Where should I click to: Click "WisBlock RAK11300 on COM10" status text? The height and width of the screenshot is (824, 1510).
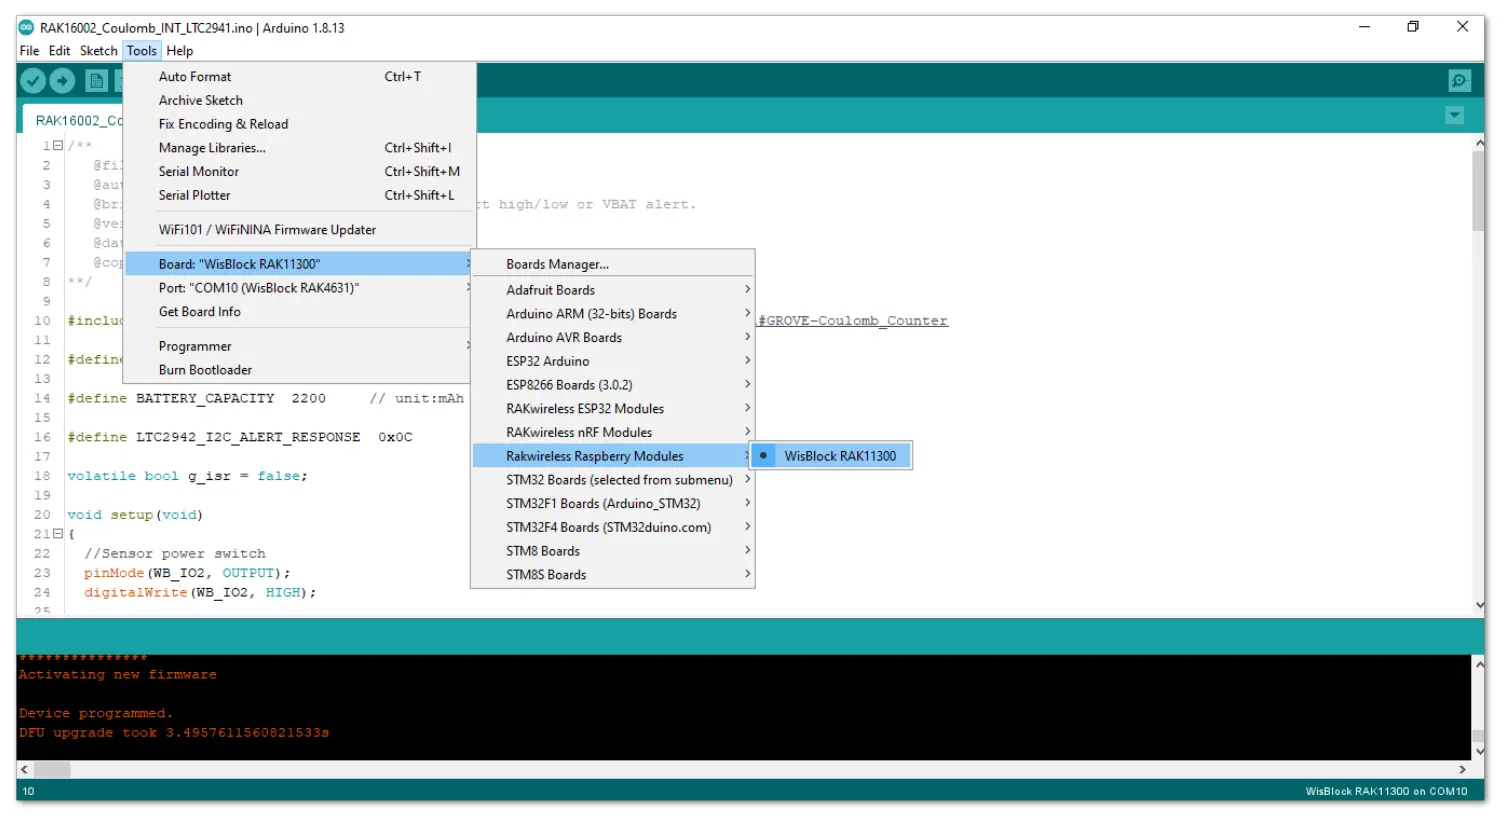(1386, 792)
